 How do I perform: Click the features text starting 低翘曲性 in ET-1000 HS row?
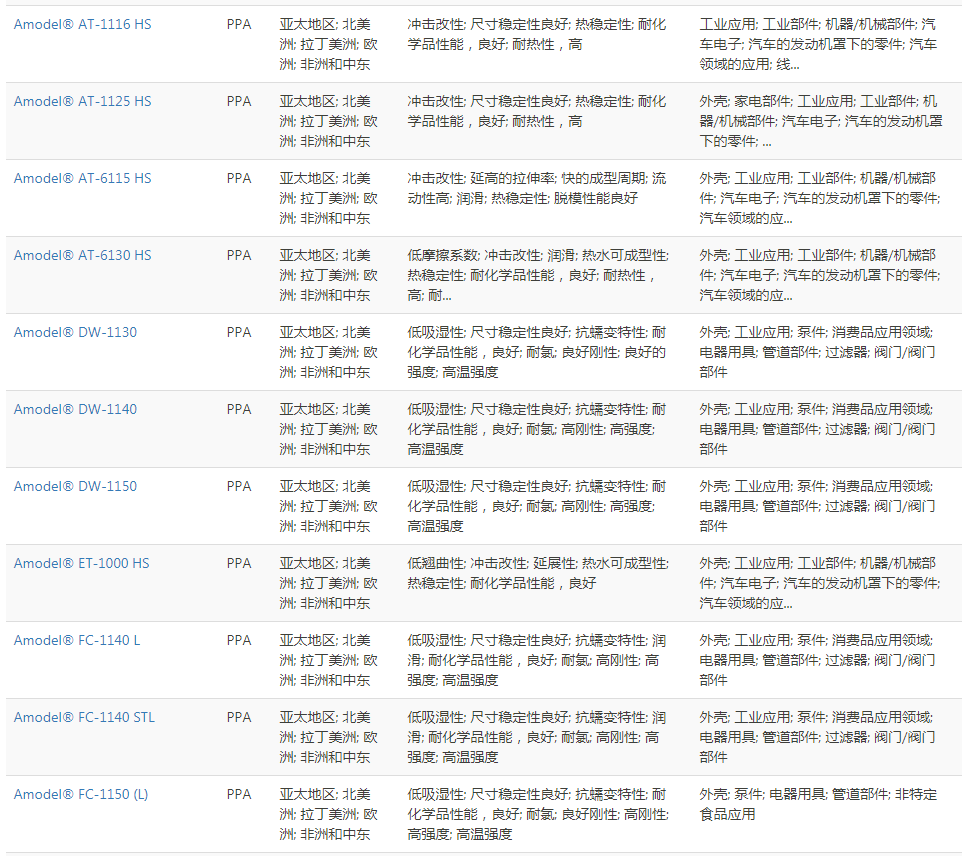(x=538, y=573)
